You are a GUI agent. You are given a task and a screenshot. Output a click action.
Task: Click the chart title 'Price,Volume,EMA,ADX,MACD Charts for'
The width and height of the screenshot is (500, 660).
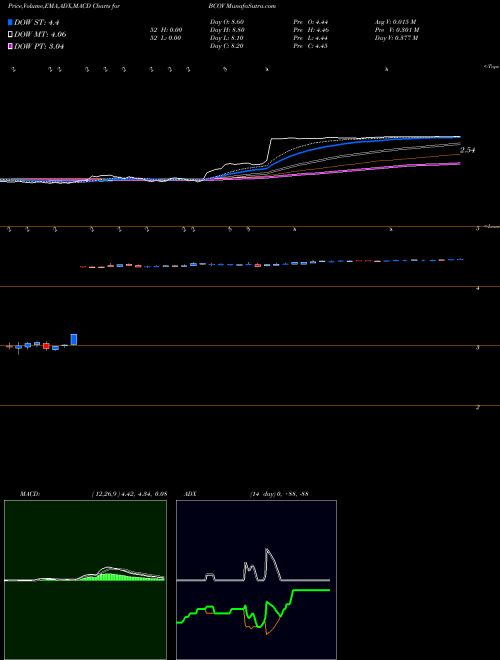[x=64, y=6]
